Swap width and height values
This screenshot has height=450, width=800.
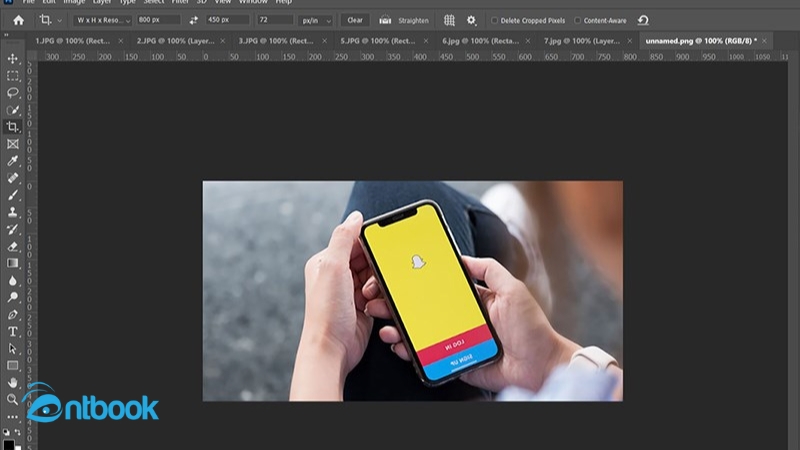(193, 20)
